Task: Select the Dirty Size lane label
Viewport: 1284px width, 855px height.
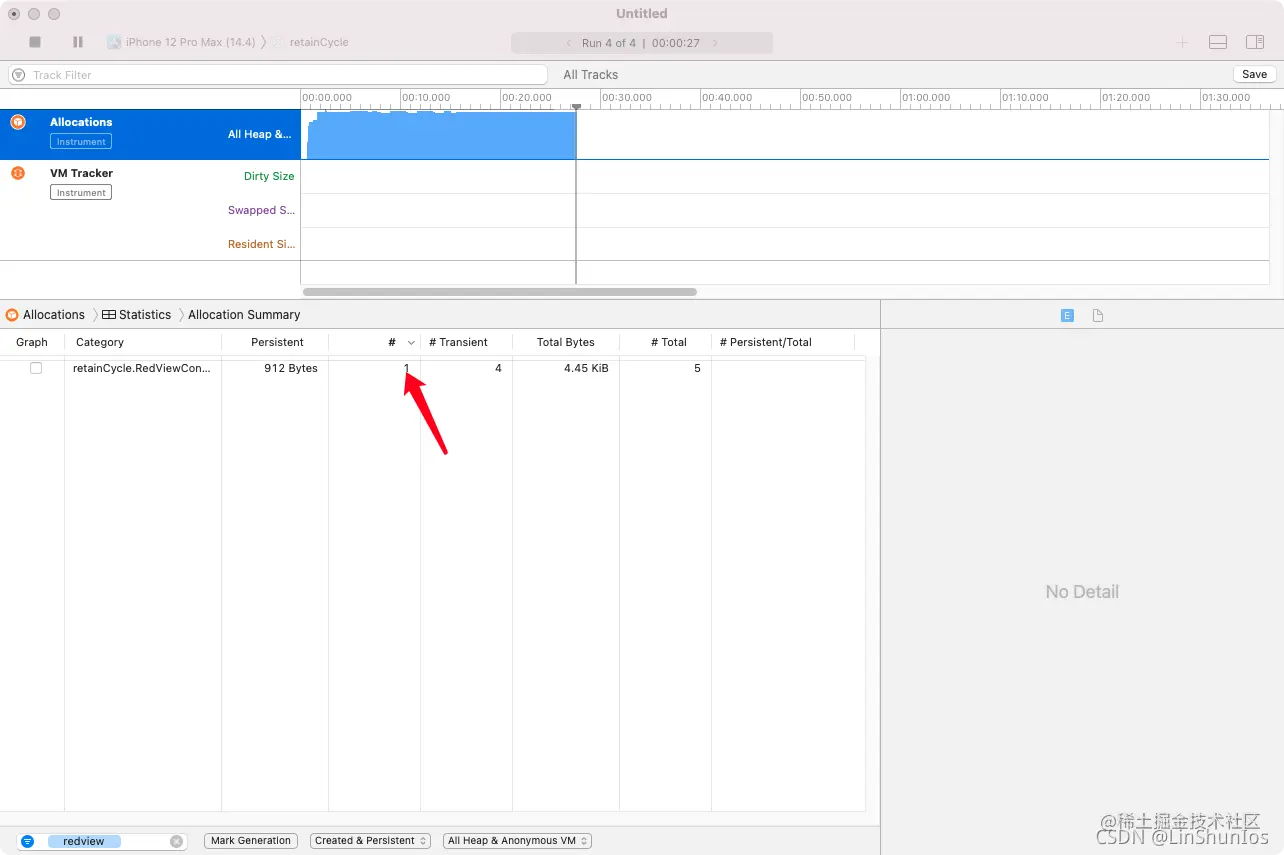Action: pyautogui.click(x=269, y=176)
